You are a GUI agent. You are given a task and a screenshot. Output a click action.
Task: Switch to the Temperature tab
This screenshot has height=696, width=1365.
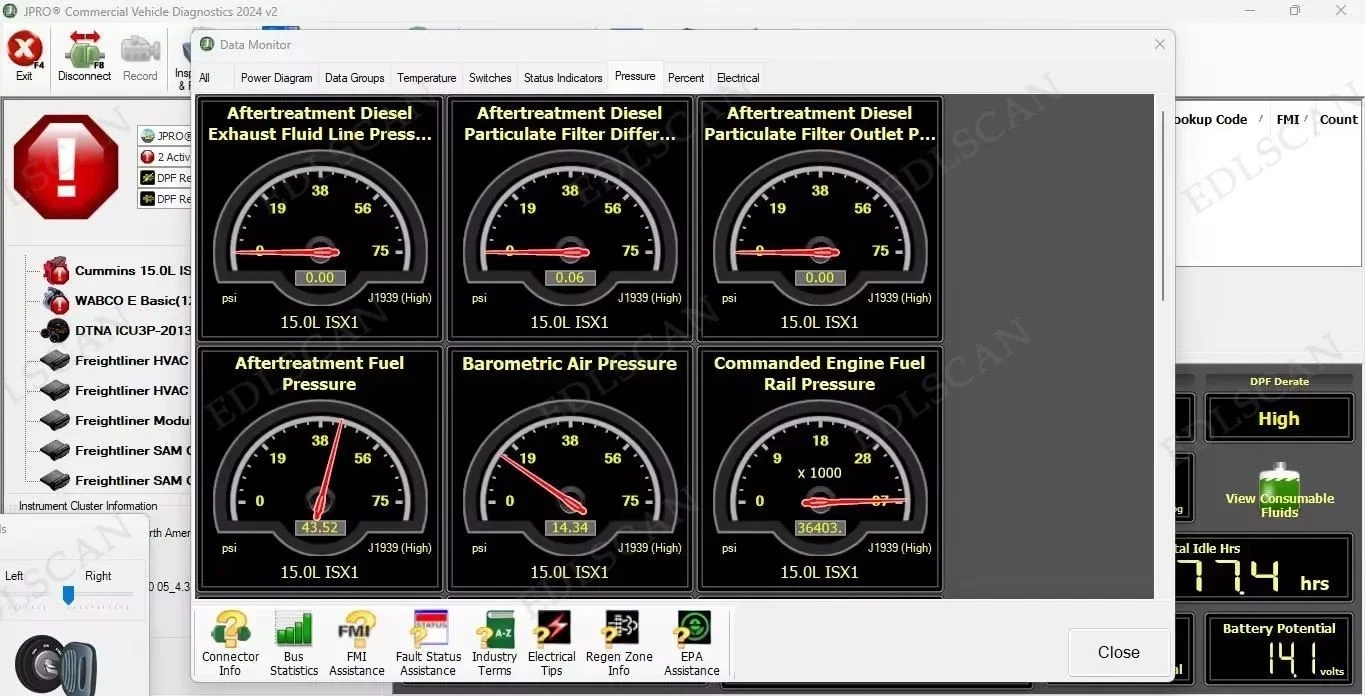426,77
